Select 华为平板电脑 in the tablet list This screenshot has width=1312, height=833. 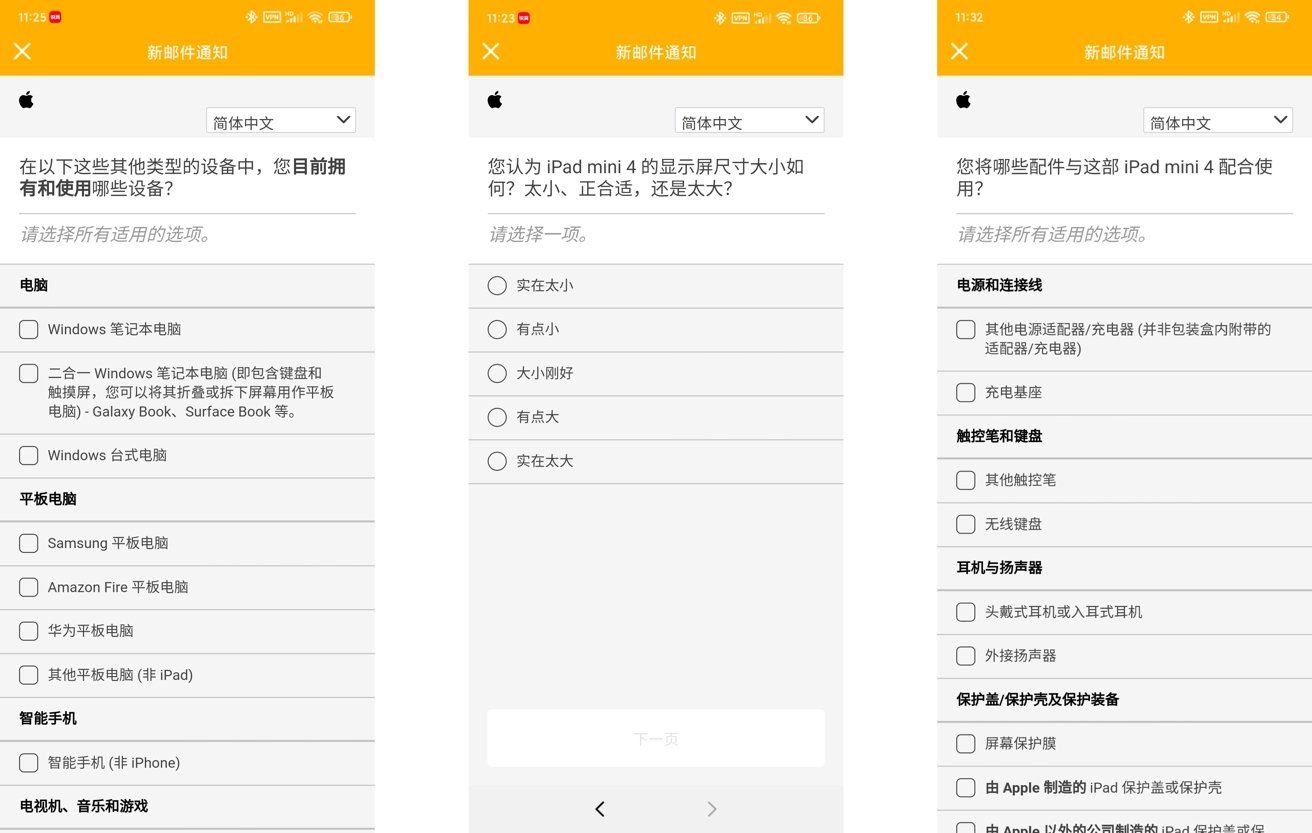click(29, 631)
